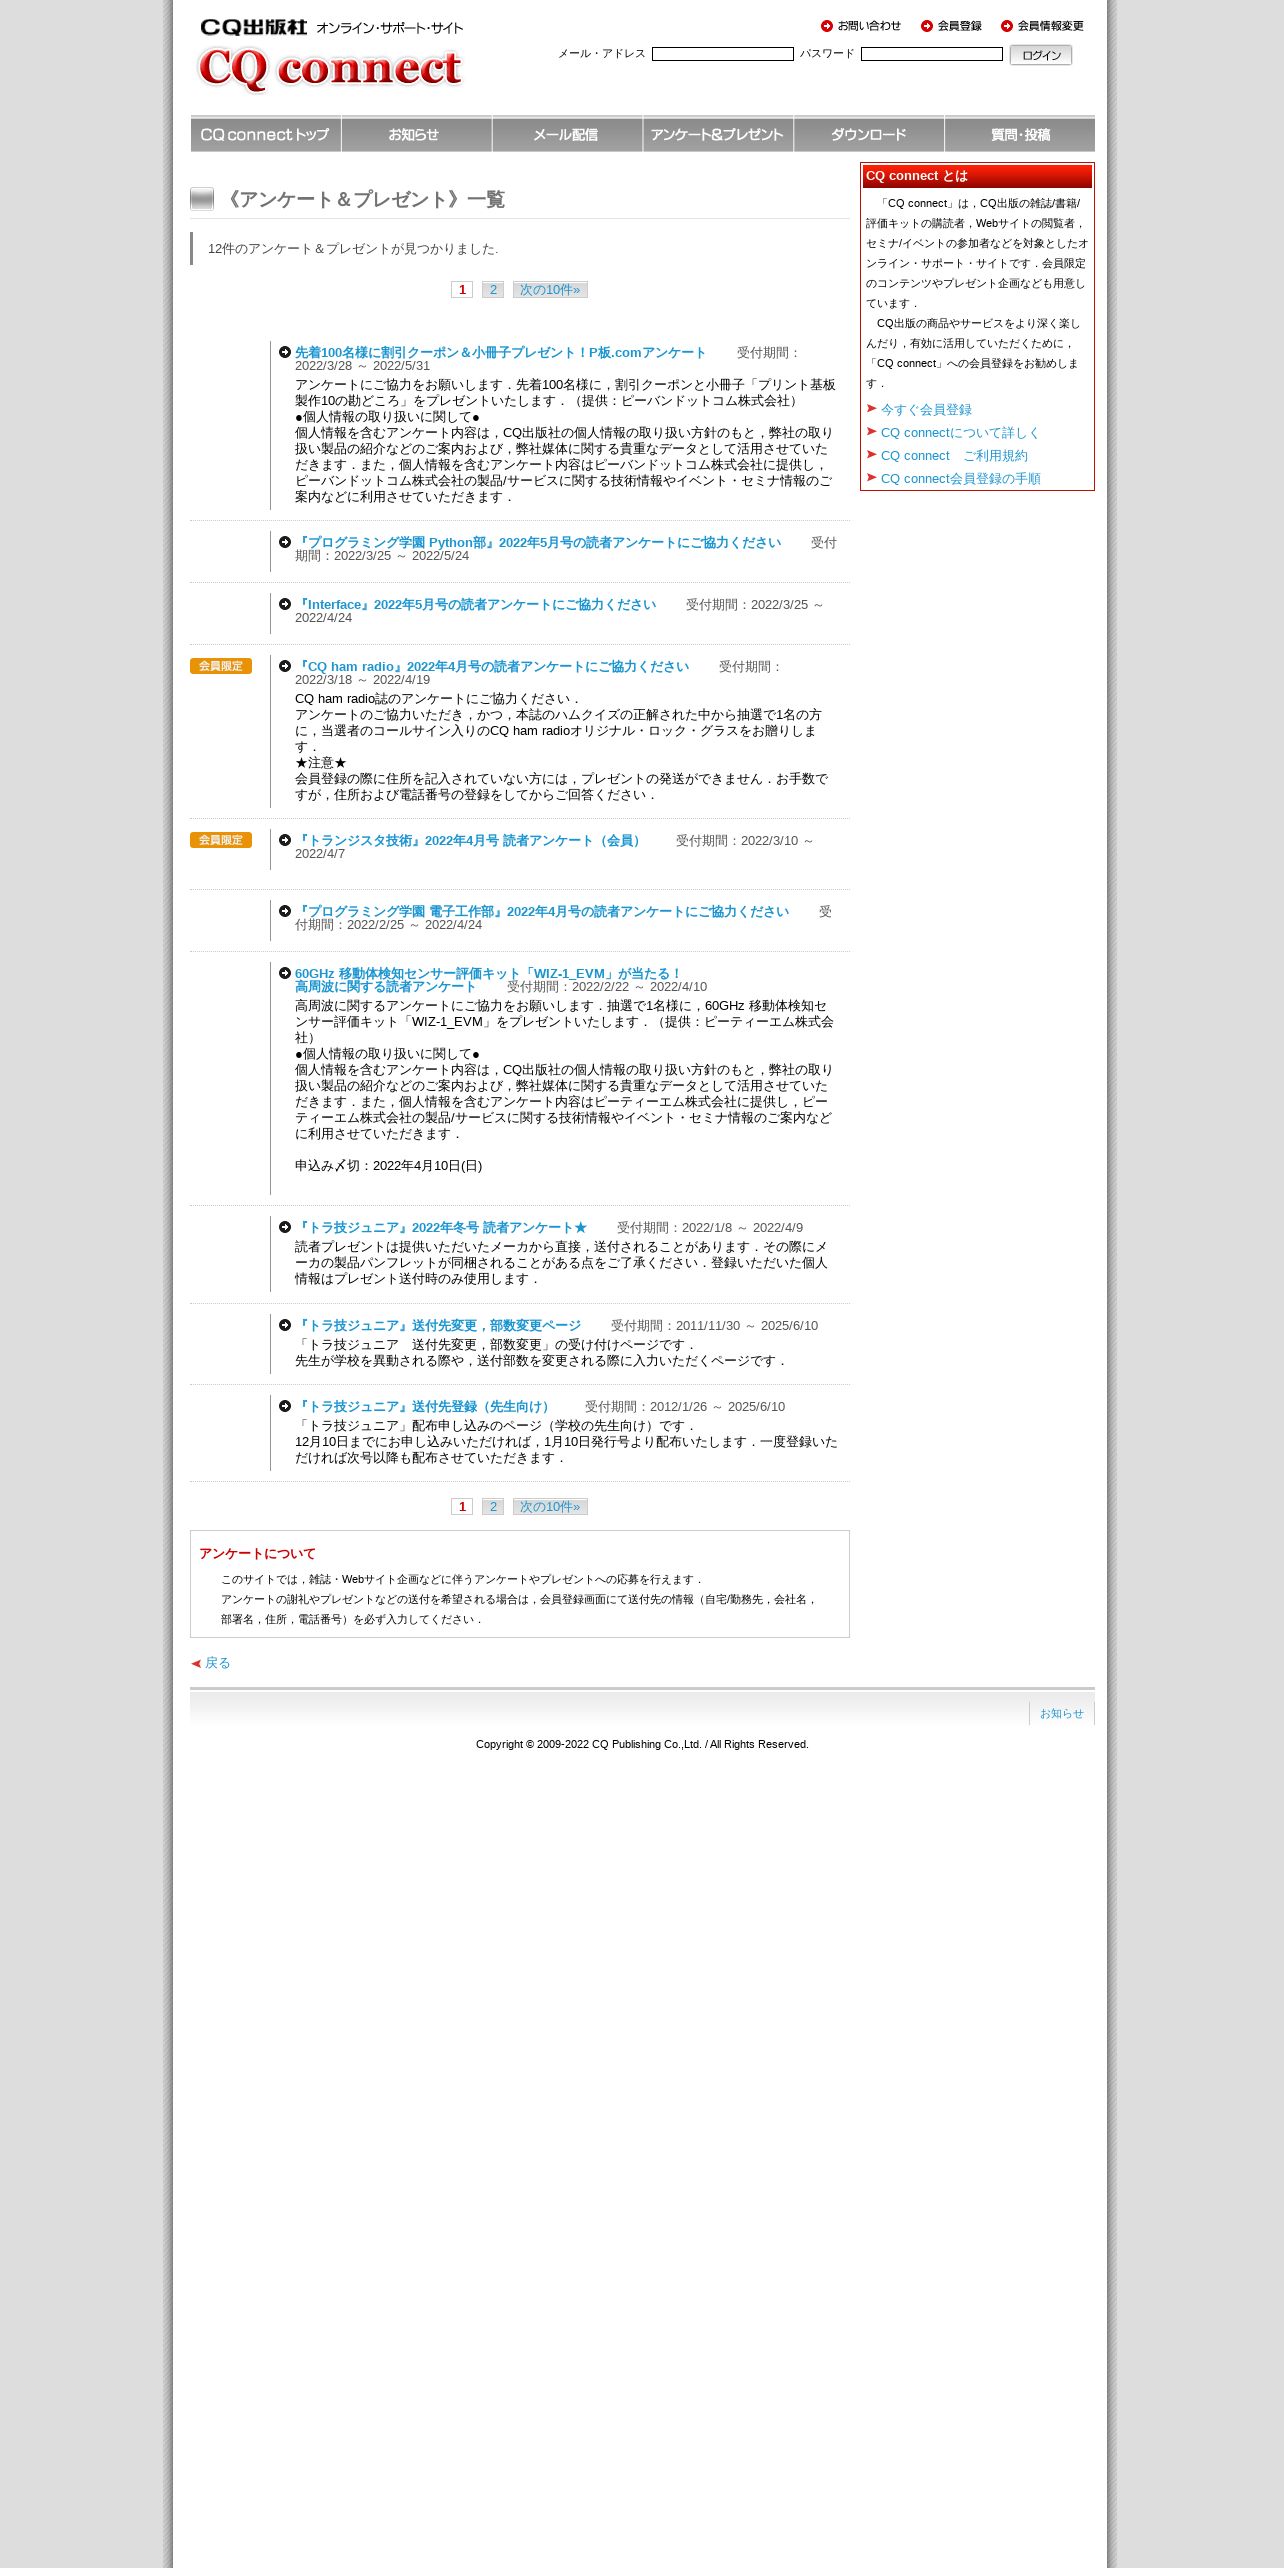Open プログラミング学園 Python部 survey link

538,542
